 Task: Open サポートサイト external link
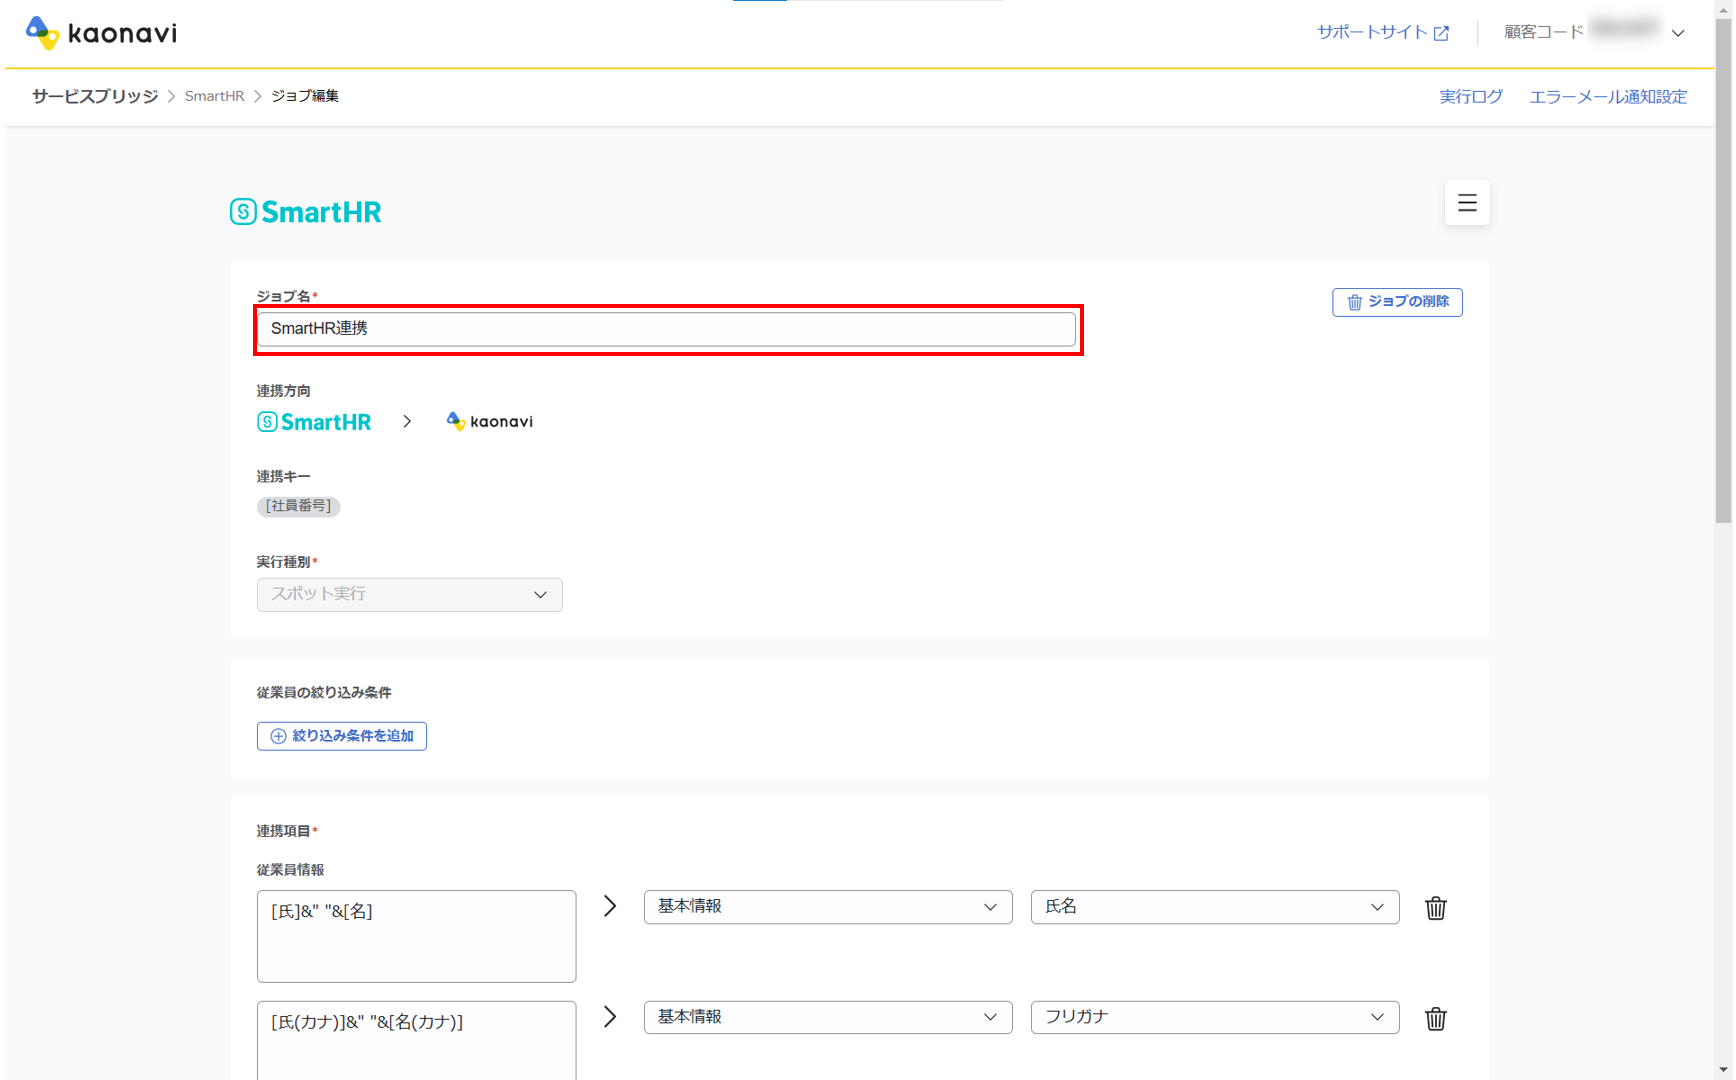pos(1383,32)
